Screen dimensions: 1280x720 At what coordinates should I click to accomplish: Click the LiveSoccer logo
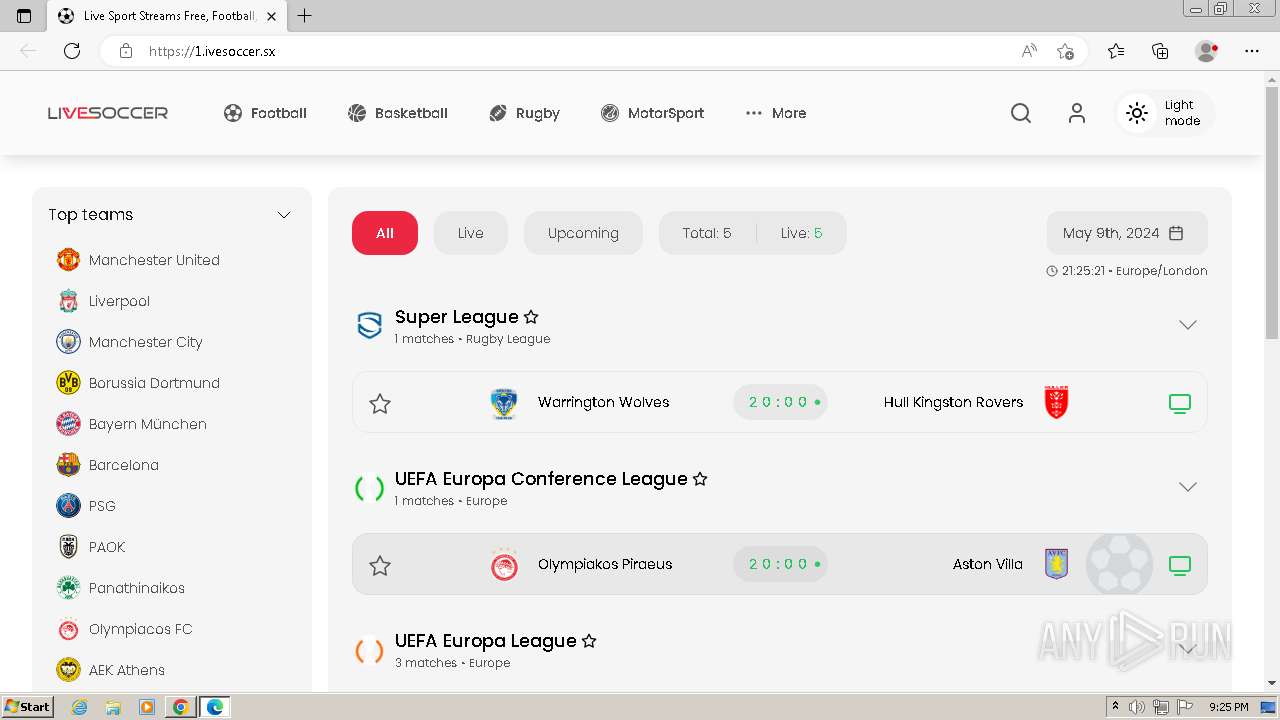click(x=108, y=113)
